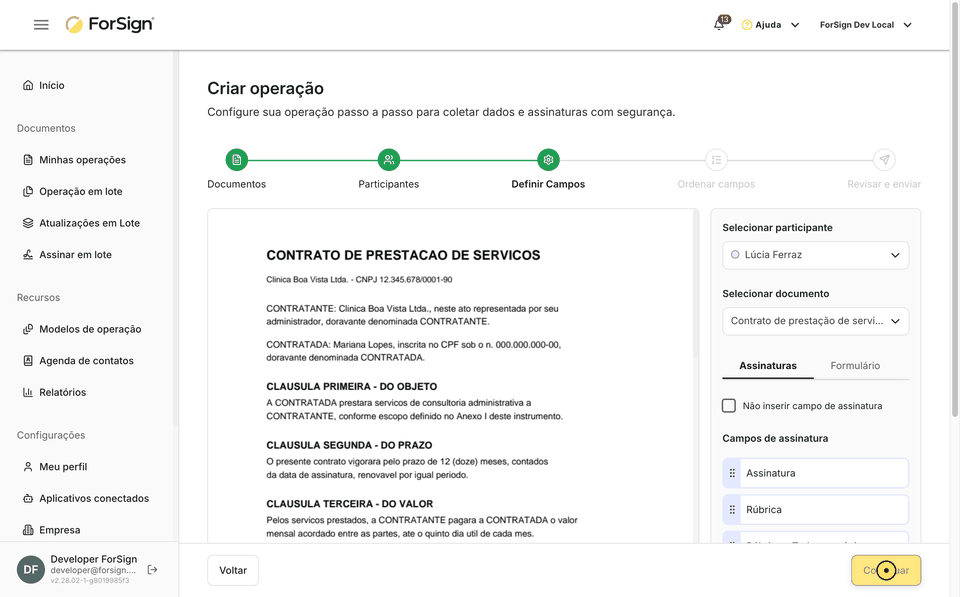
Task: Click Operação em lote icon
Action: 28,191
